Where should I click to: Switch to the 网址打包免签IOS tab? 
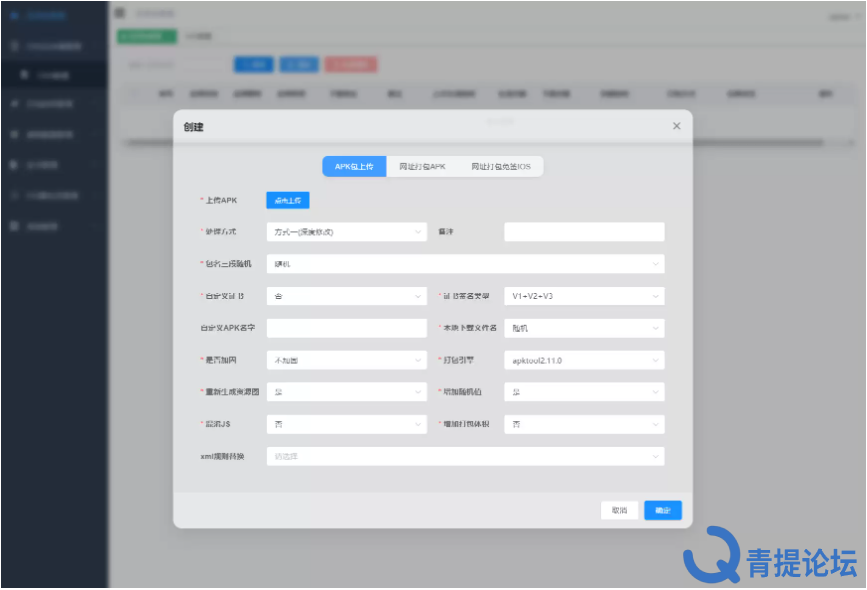point(500,167)
